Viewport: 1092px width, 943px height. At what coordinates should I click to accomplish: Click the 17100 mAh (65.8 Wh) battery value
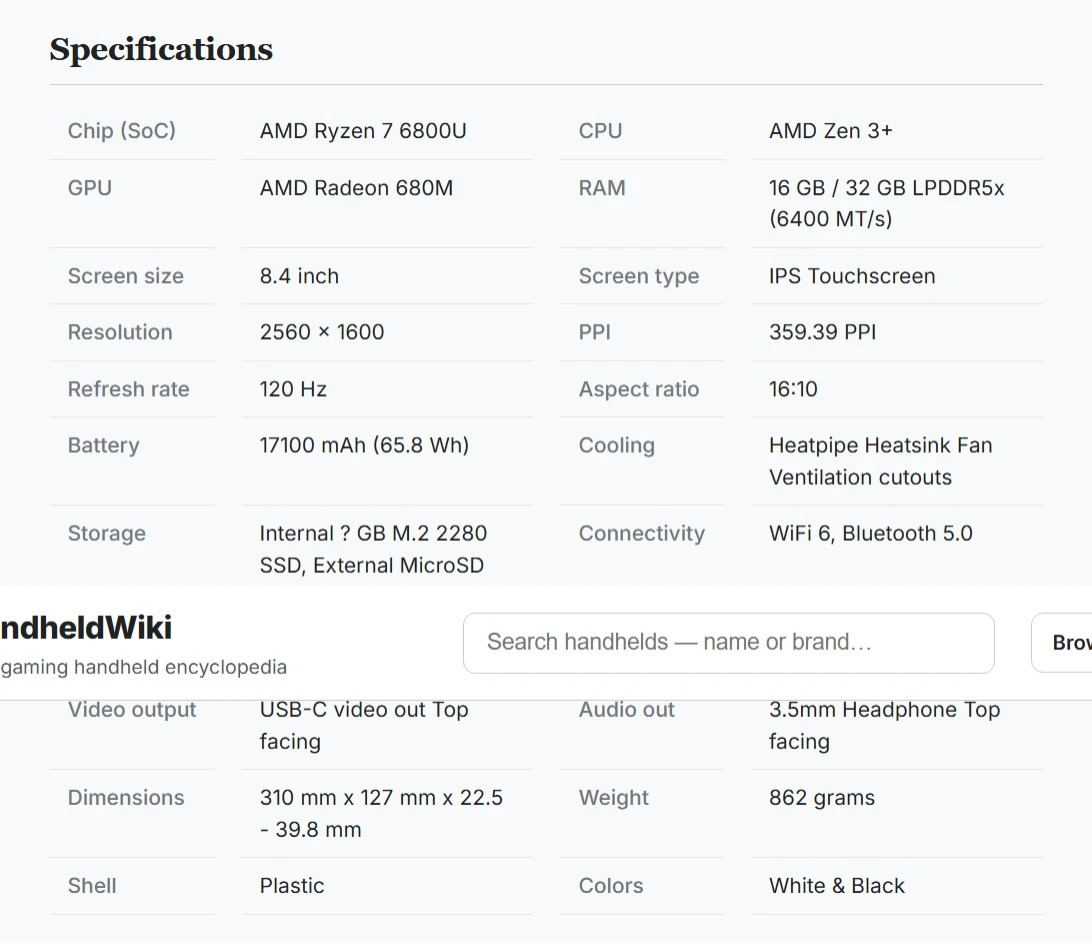[364, 446]
